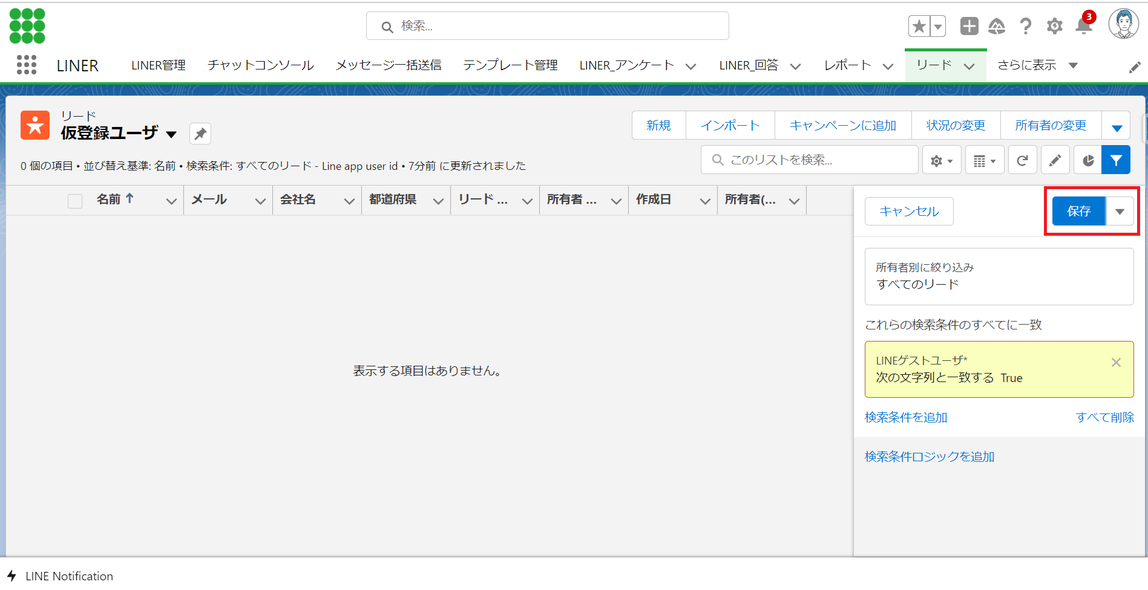The height and width of the screenshot is (590, 1148).
Task: Open the メール column menu chevron
Action: (x=260, y=201)
